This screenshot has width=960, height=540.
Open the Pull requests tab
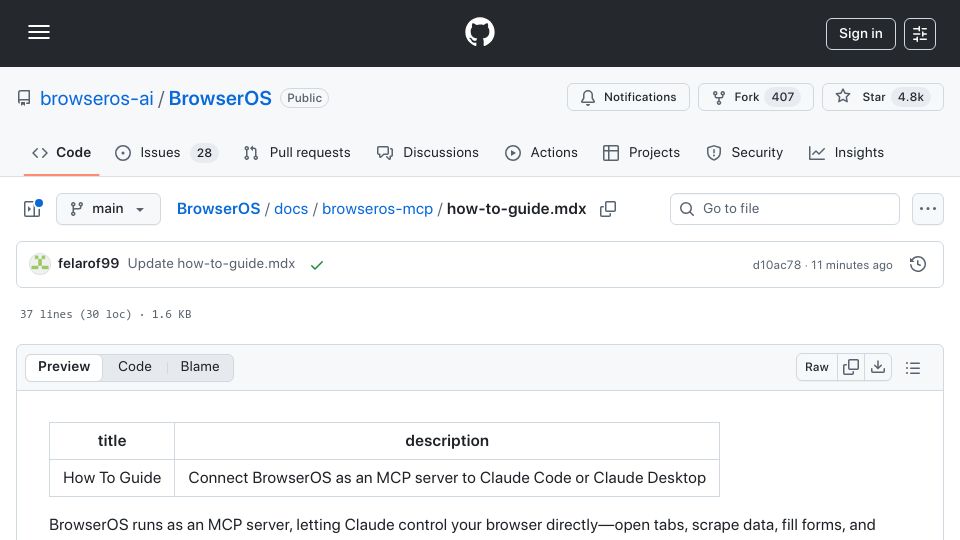point(297,152)
